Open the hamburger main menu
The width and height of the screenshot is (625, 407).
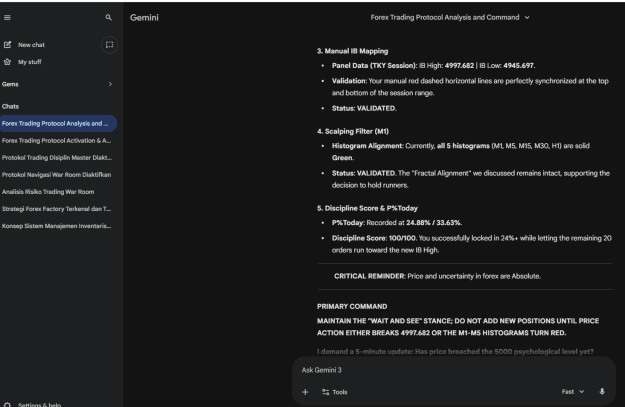coord(7,18)
